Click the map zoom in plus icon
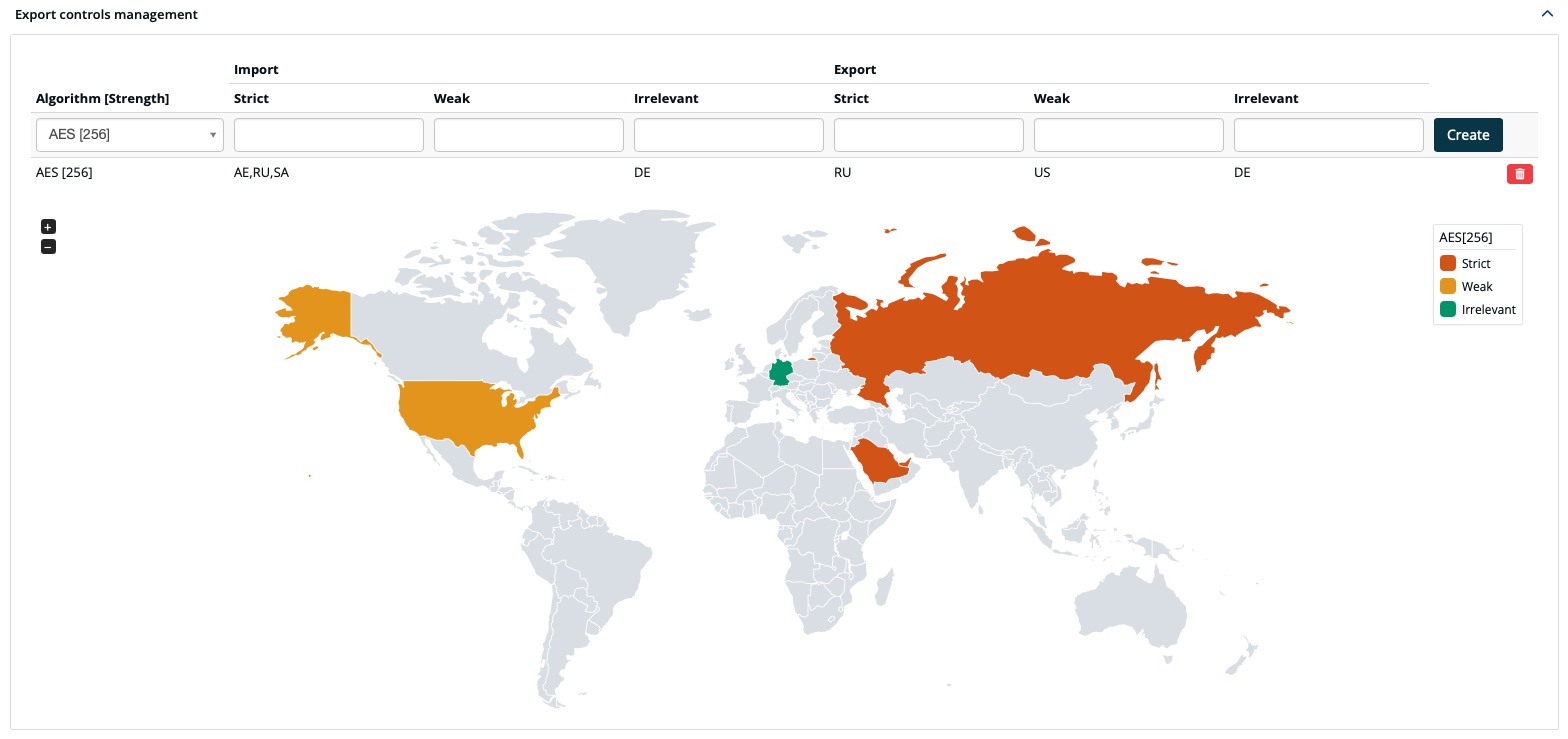The image size is (1568, 739). click(x=48, y=227)
